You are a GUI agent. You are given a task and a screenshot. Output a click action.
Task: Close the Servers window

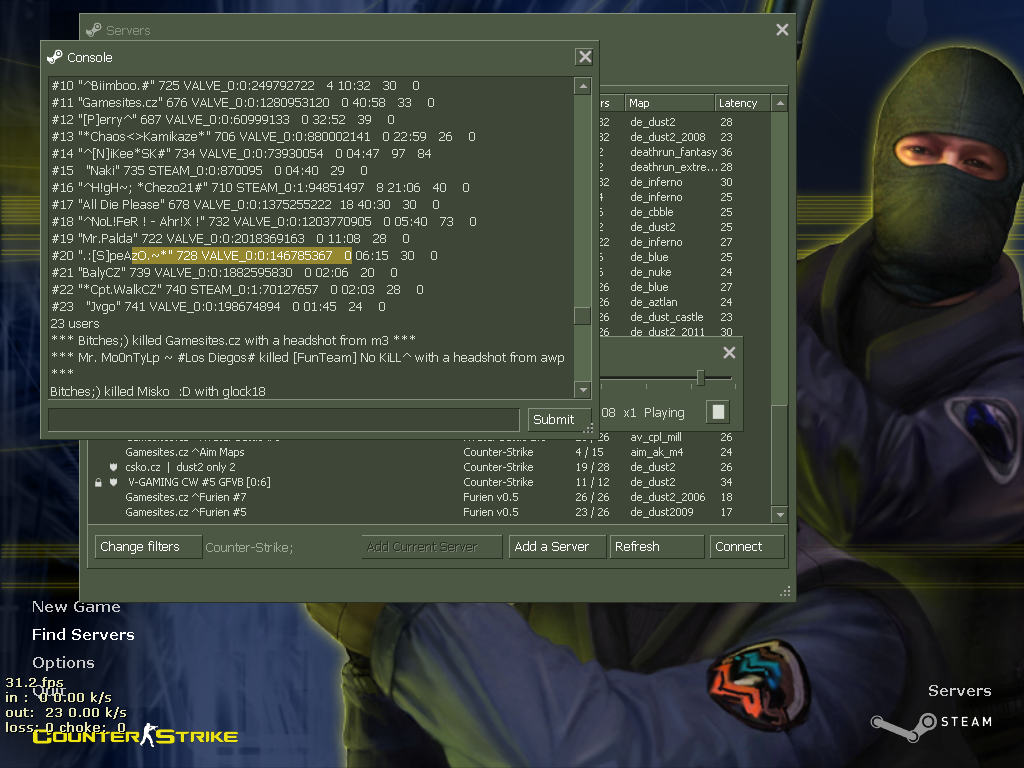click(x=782, y=29)
